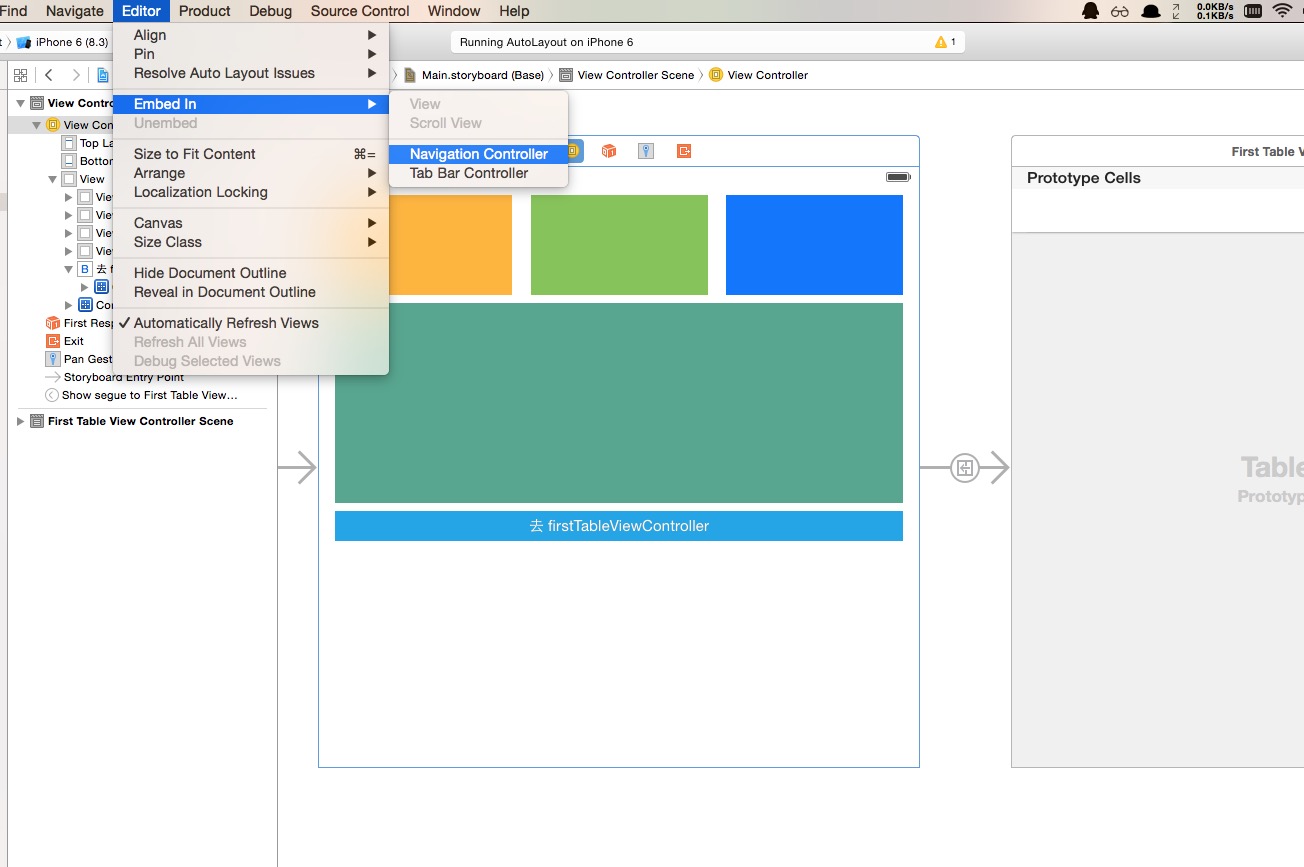This screenshot has height=867, width=1304.
Task: Open the Align submenu
Action: click(250, 35)
